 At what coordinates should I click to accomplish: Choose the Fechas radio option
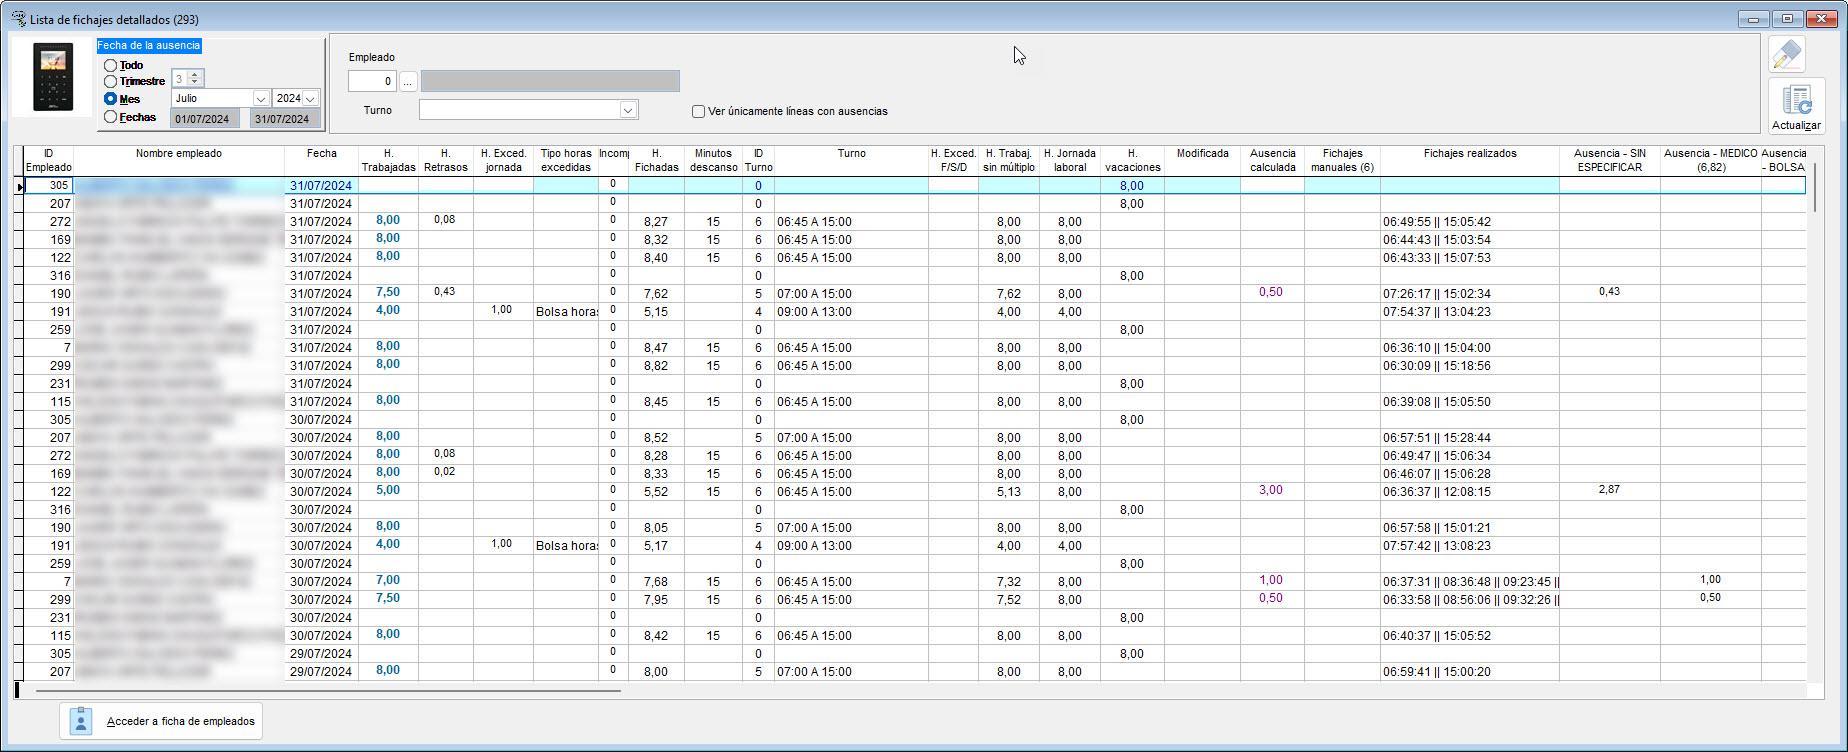pos(110,117)
